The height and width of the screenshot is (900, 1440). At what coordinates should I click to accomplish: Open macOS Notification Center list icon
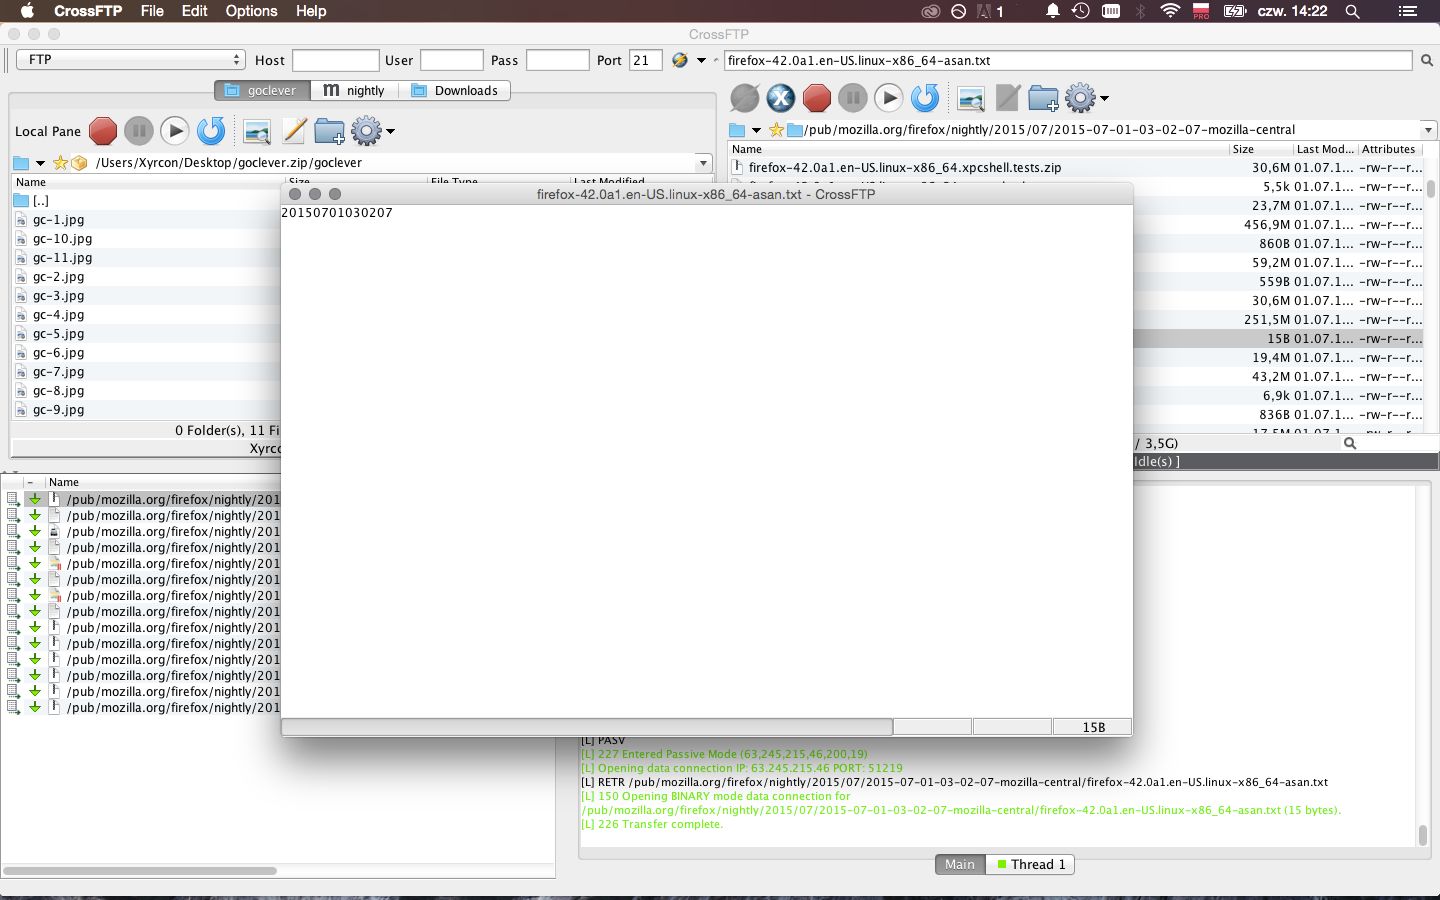(x=1408, y=11)
